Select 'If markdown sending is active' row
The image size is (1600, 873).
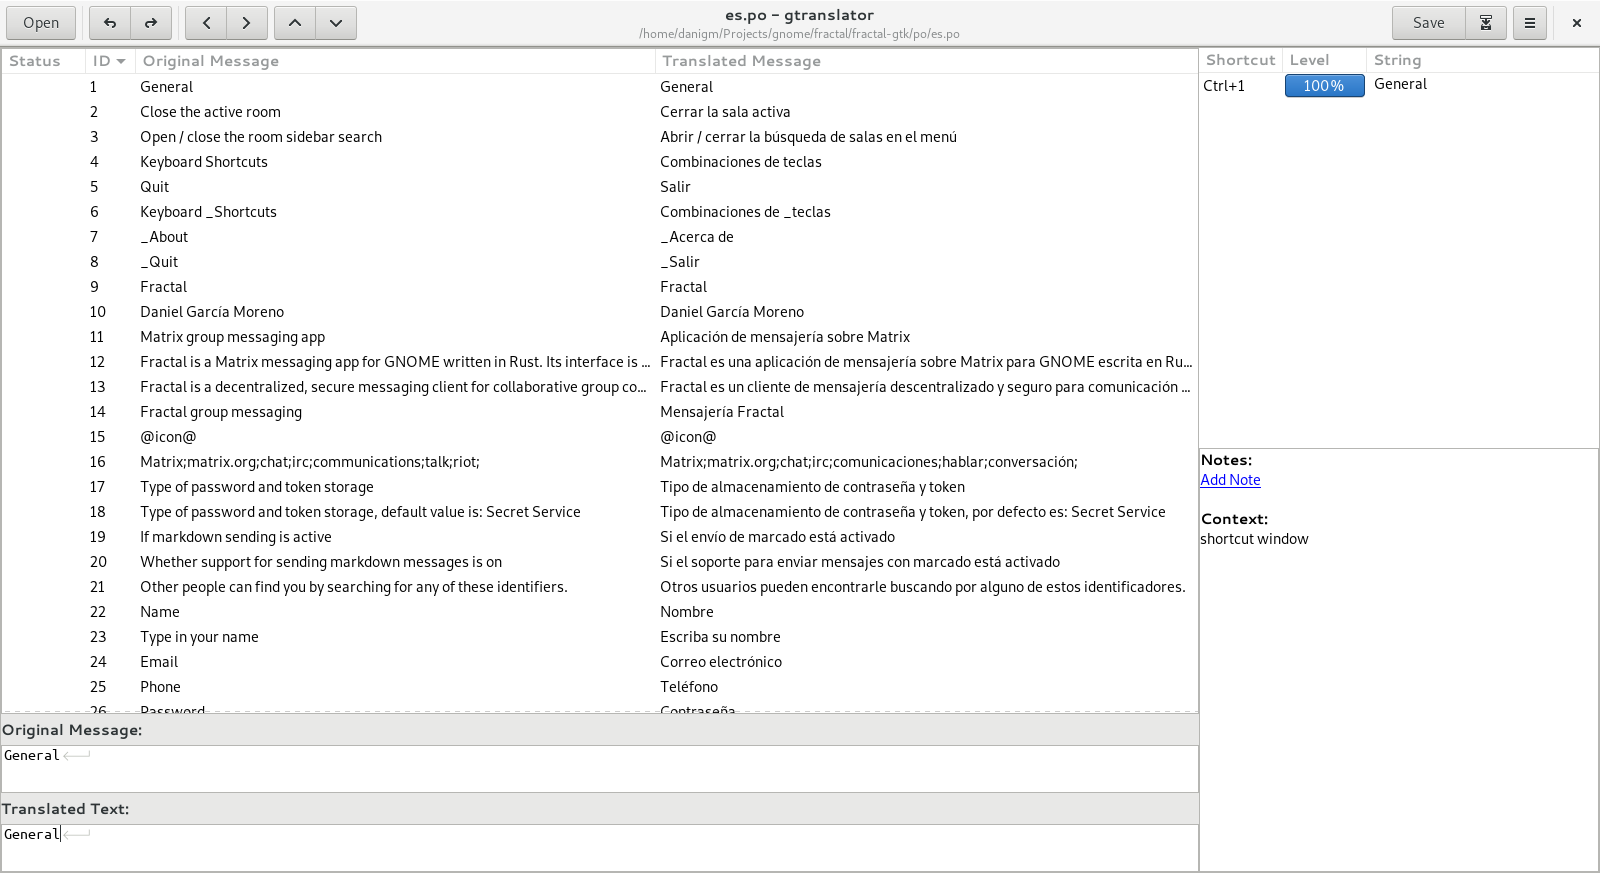[x=600, y=537]
